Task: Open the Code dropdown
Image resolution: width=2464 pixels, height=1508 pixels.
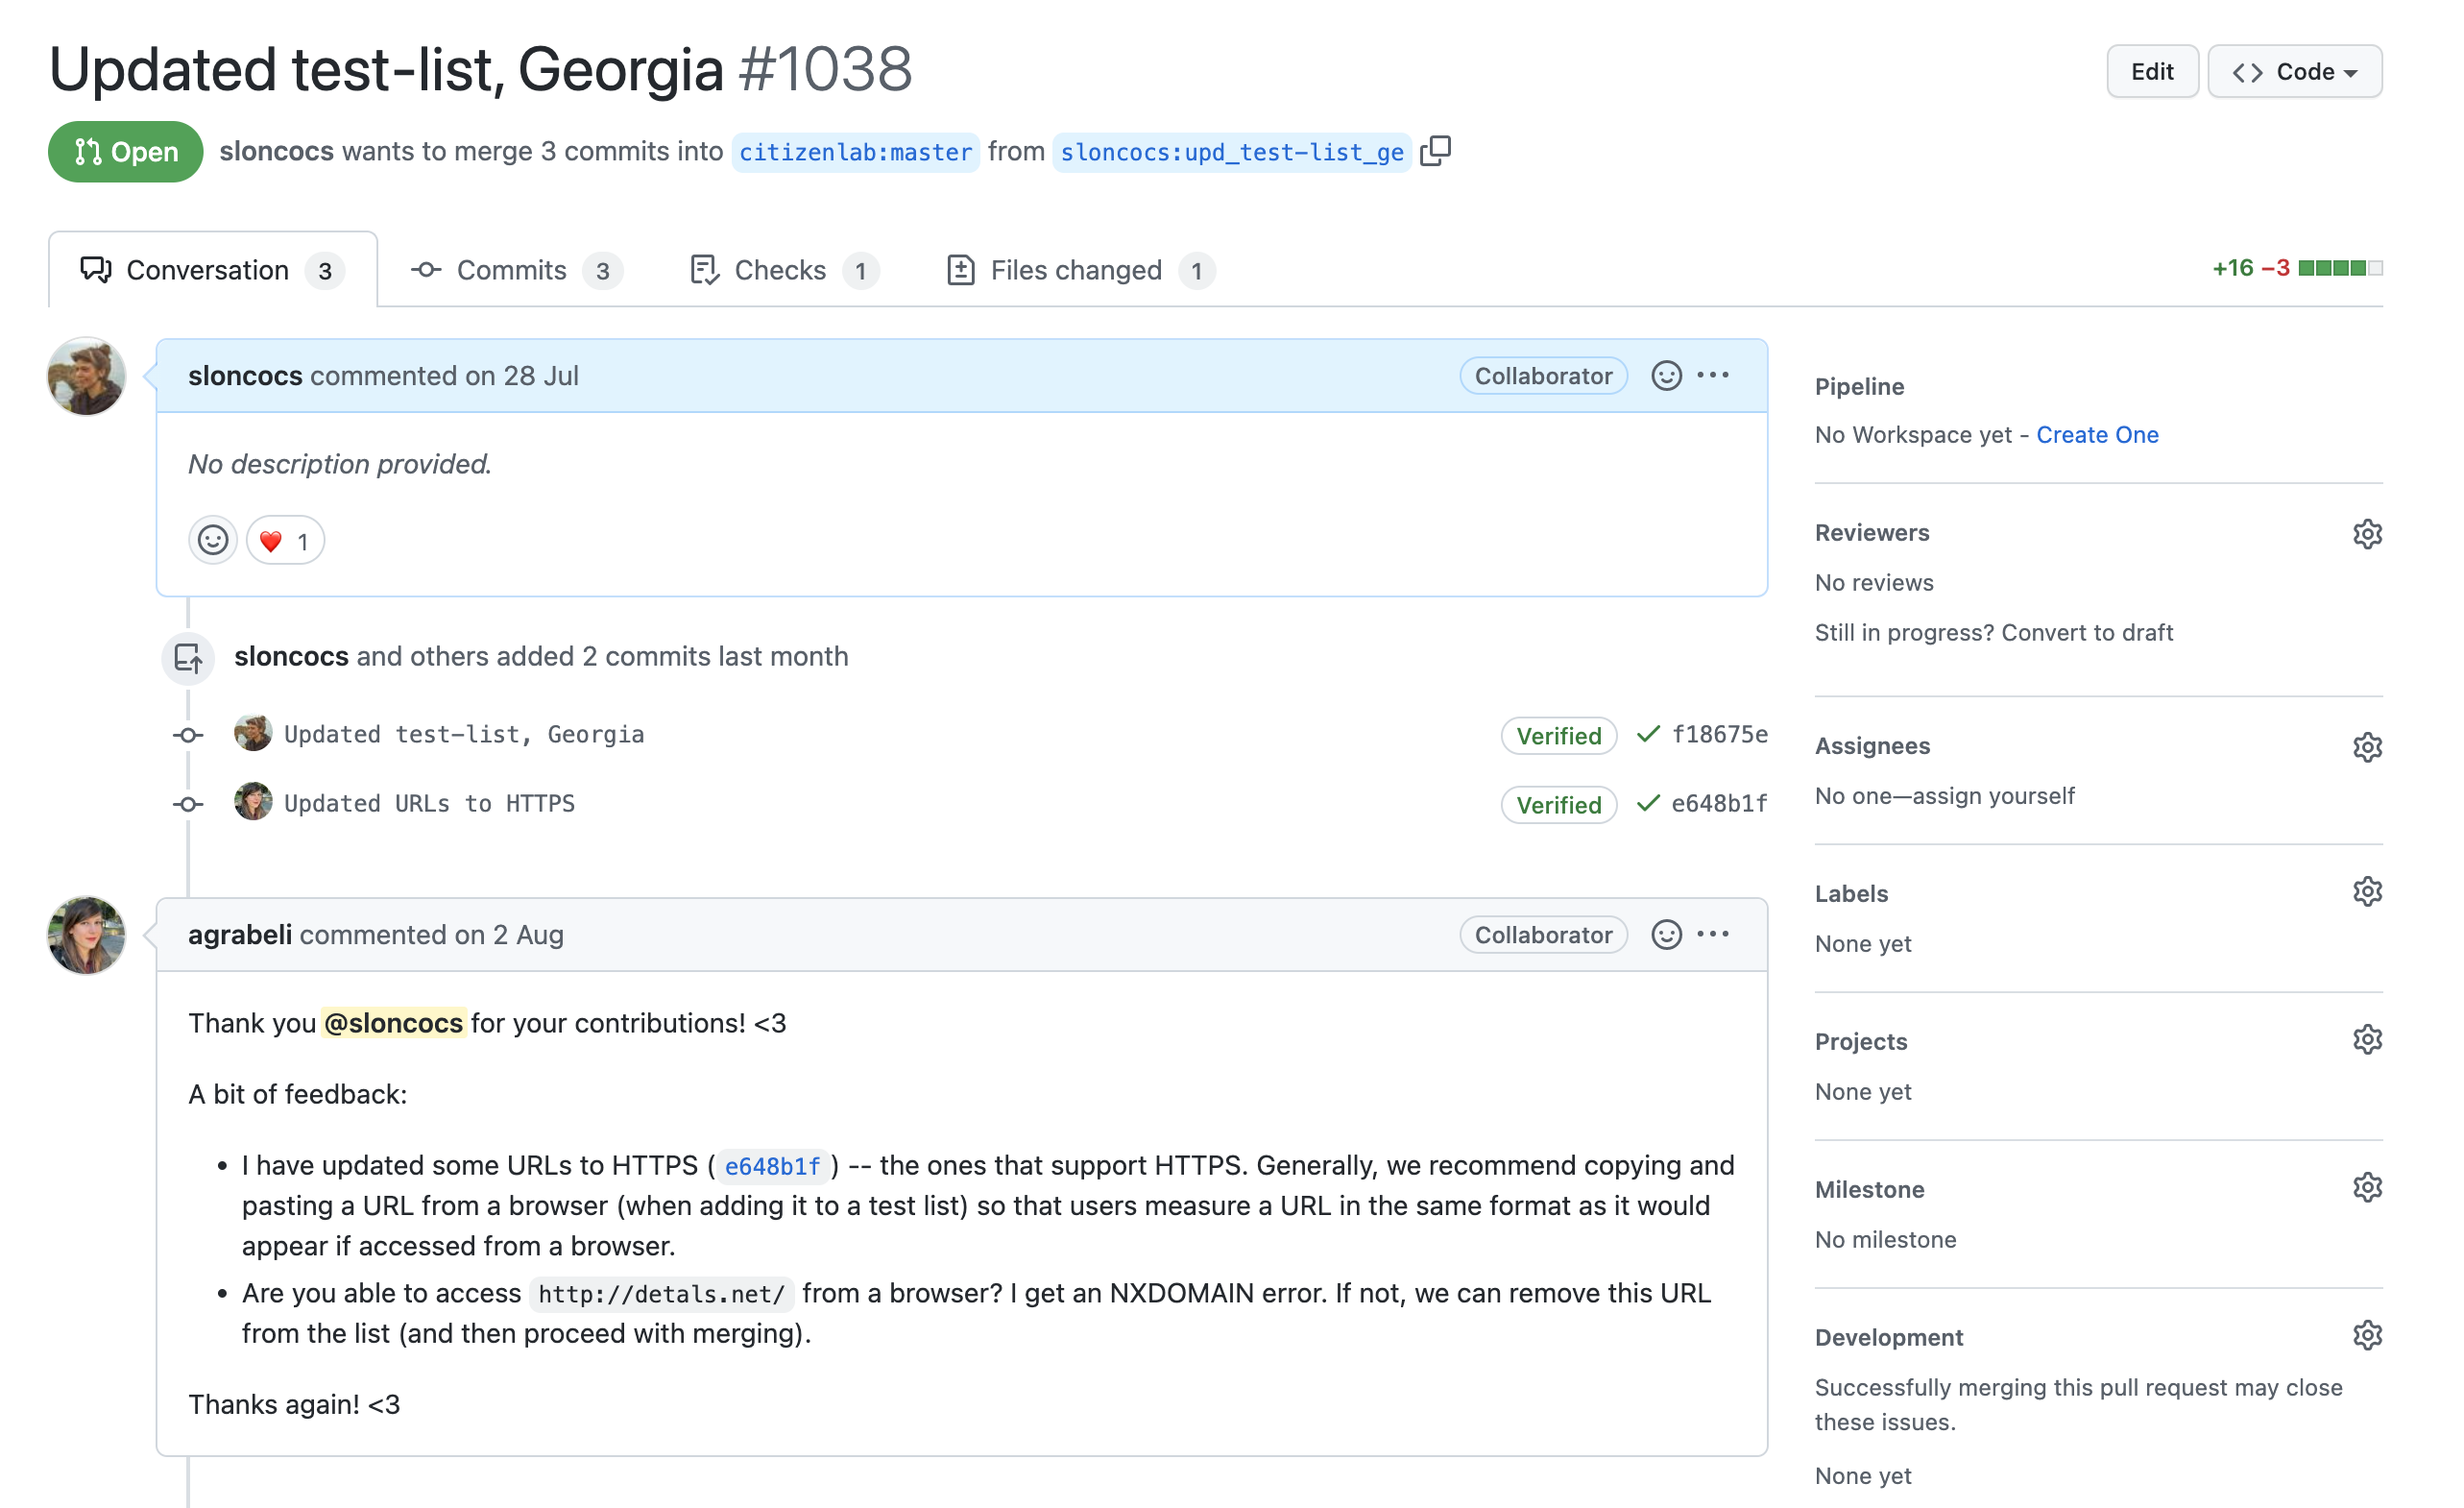Action: point(2295,72)
